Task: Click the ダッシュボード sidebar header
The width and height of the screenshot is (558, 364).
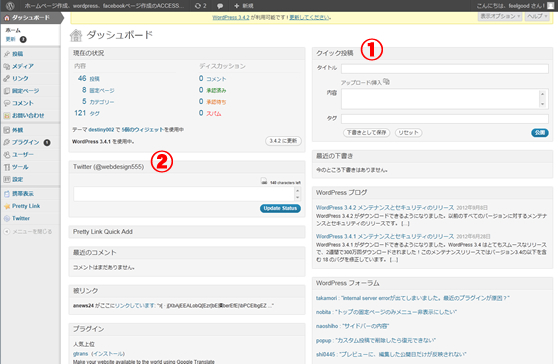Action: (31, 17)
